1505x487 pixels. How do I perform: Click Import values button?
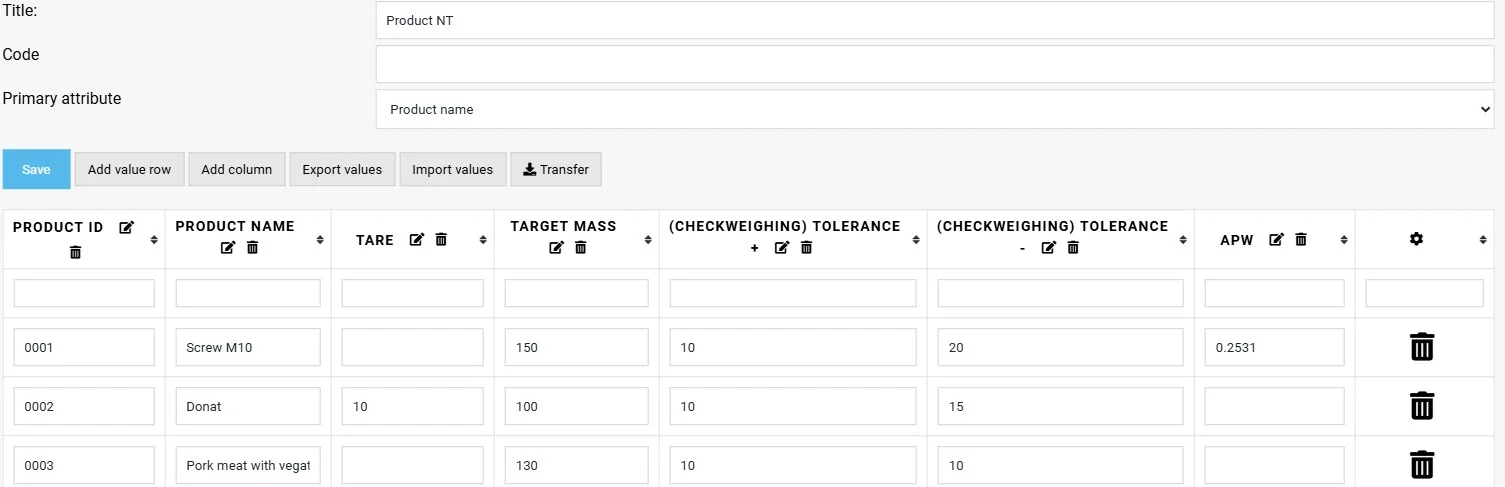pos(453,169)
